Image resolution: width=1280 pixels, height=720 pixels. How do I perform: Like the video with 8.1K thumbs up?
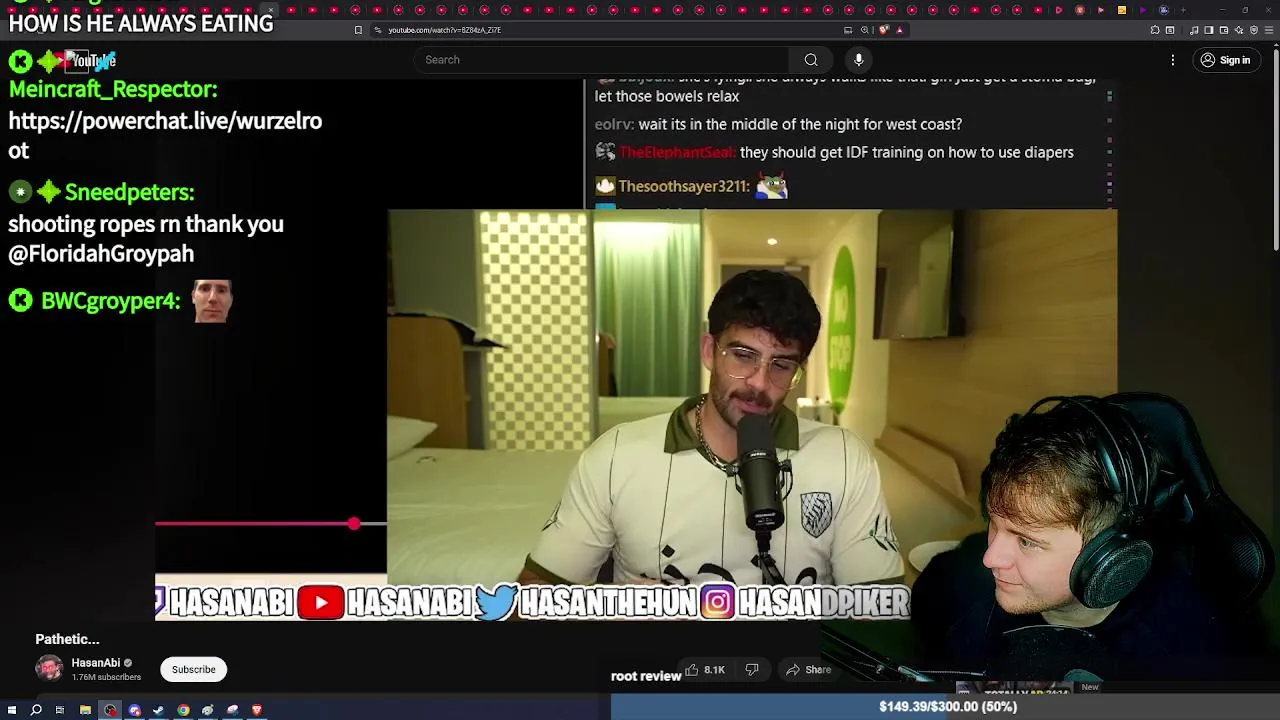(705, 670)
